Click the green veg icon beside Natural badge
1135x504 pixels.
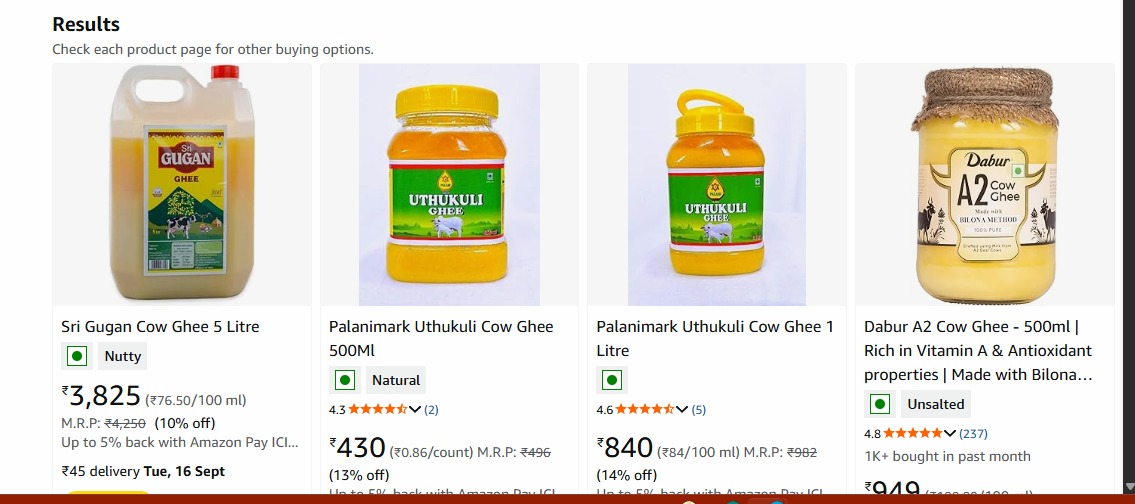(x=344, y=380)
